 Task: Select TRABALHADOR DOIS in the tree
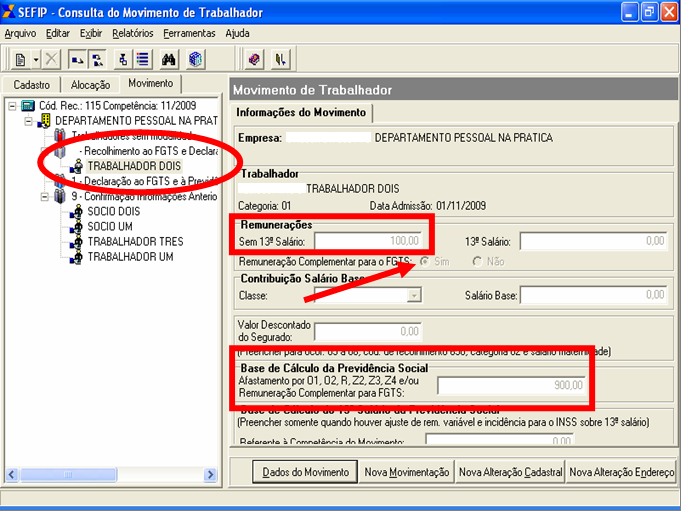click(134, 166)
